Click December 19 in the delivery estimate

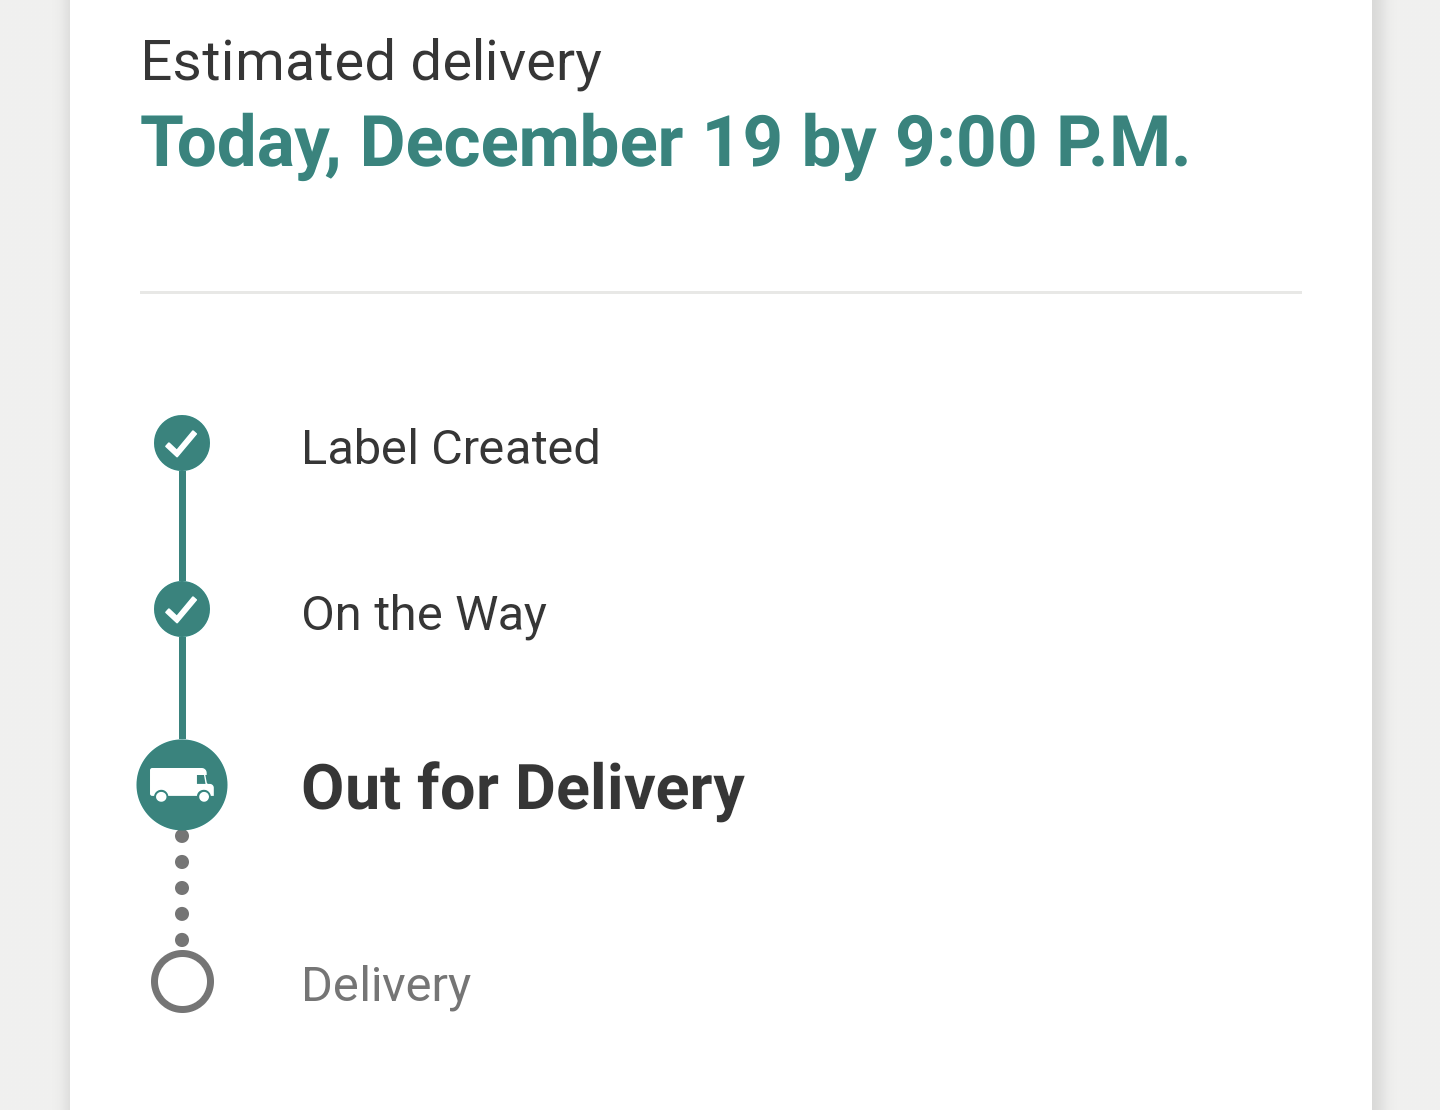(571, 141)
